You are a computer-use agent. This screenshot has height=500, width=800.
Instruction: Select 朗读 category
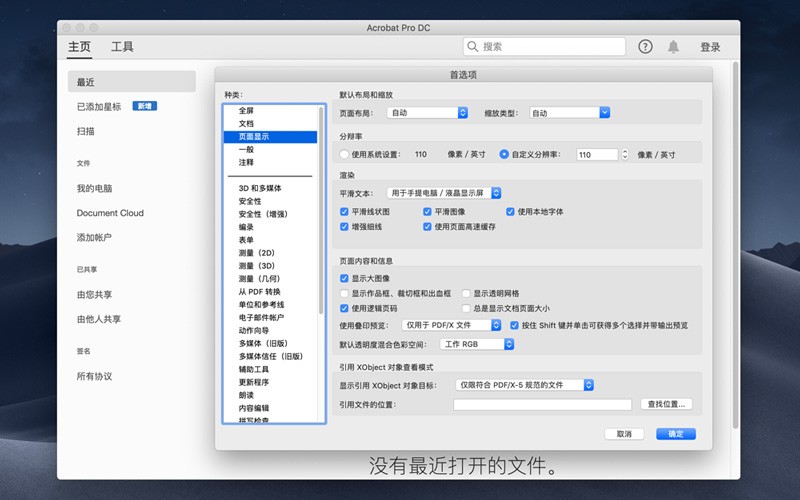click(x=246, y=395)
